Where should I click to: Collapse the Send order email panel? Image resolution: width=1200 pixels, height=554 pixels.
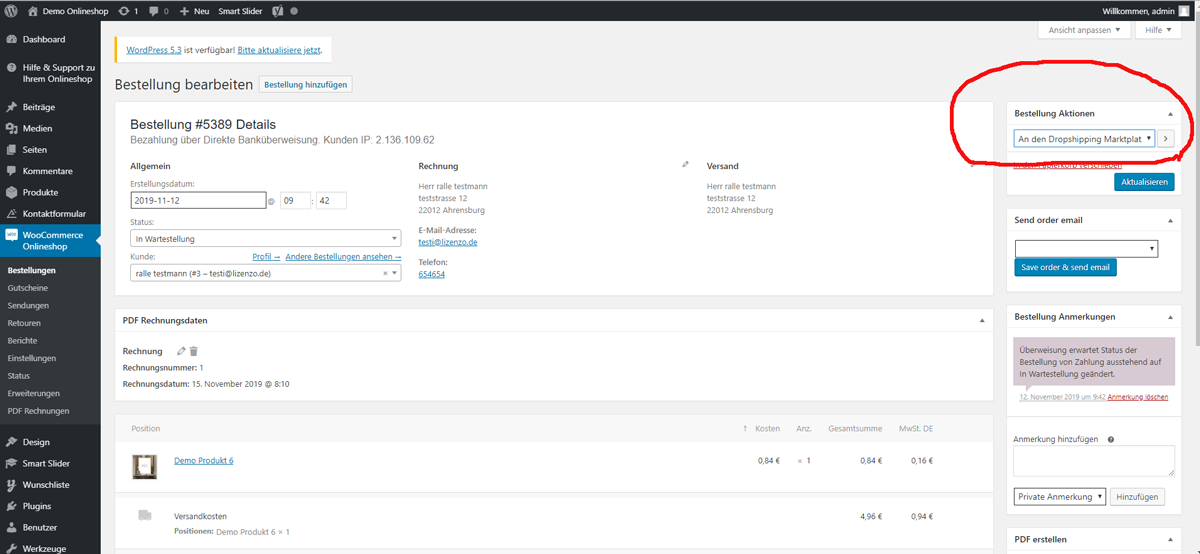[1170, 220]
